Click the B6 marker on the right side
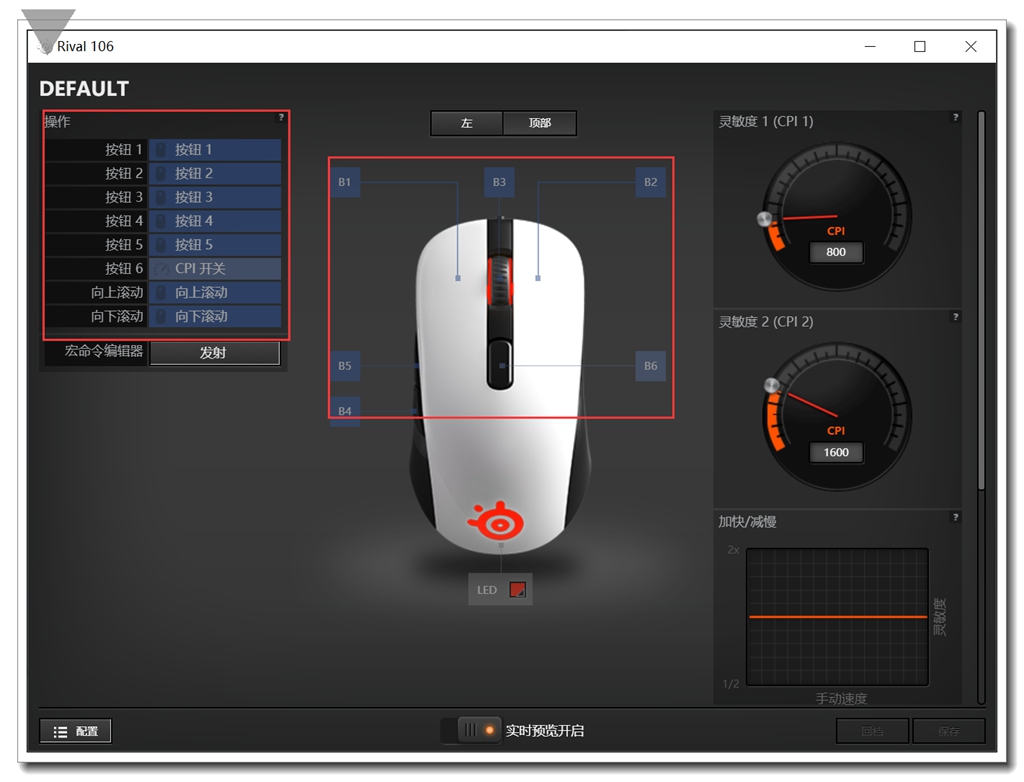1024x782 pixels. click(650, 367)
